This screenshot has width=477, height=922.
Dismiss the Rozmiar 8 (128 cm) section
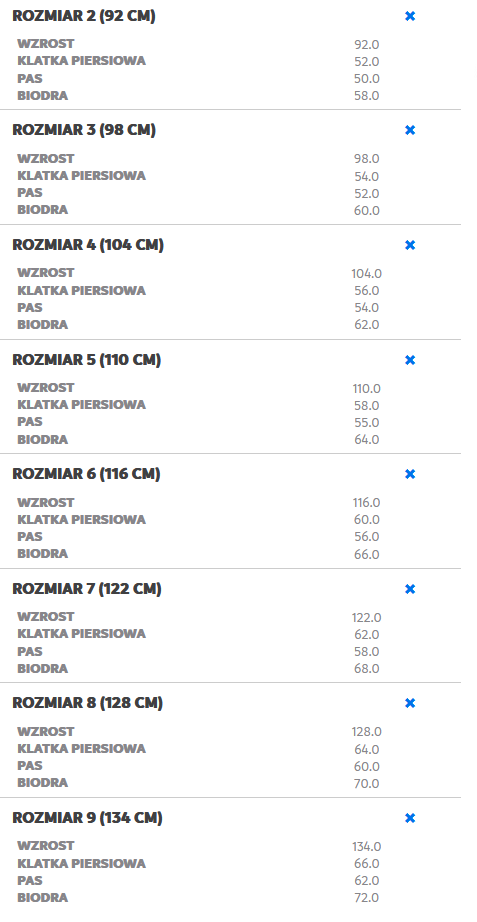coord(410,703)
